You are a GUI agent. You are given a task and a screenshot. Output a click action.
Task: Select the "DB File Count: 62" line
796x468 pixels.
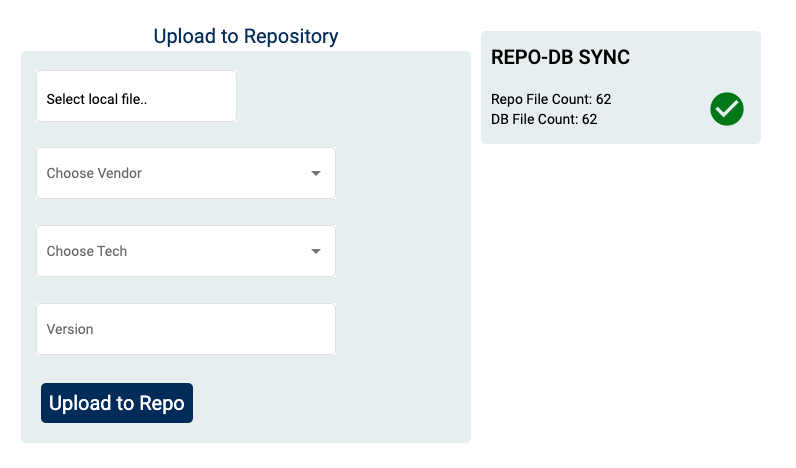[x=544, y=119]
